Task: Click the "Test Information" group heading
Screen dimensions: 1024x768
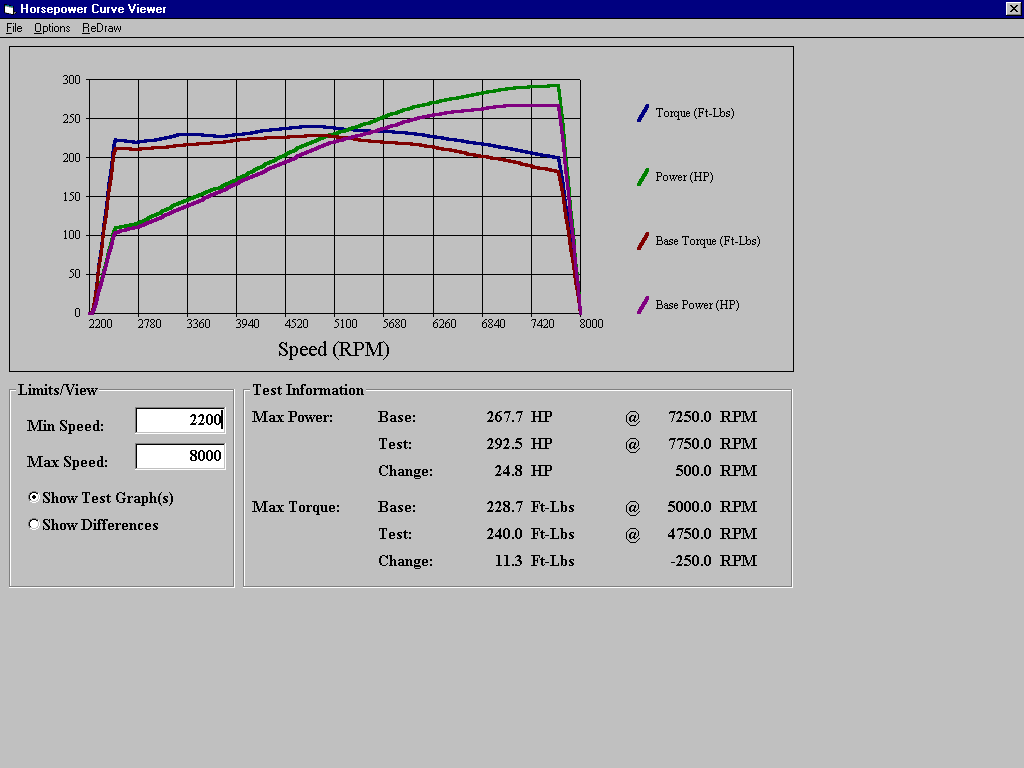Action: [308, 390]
